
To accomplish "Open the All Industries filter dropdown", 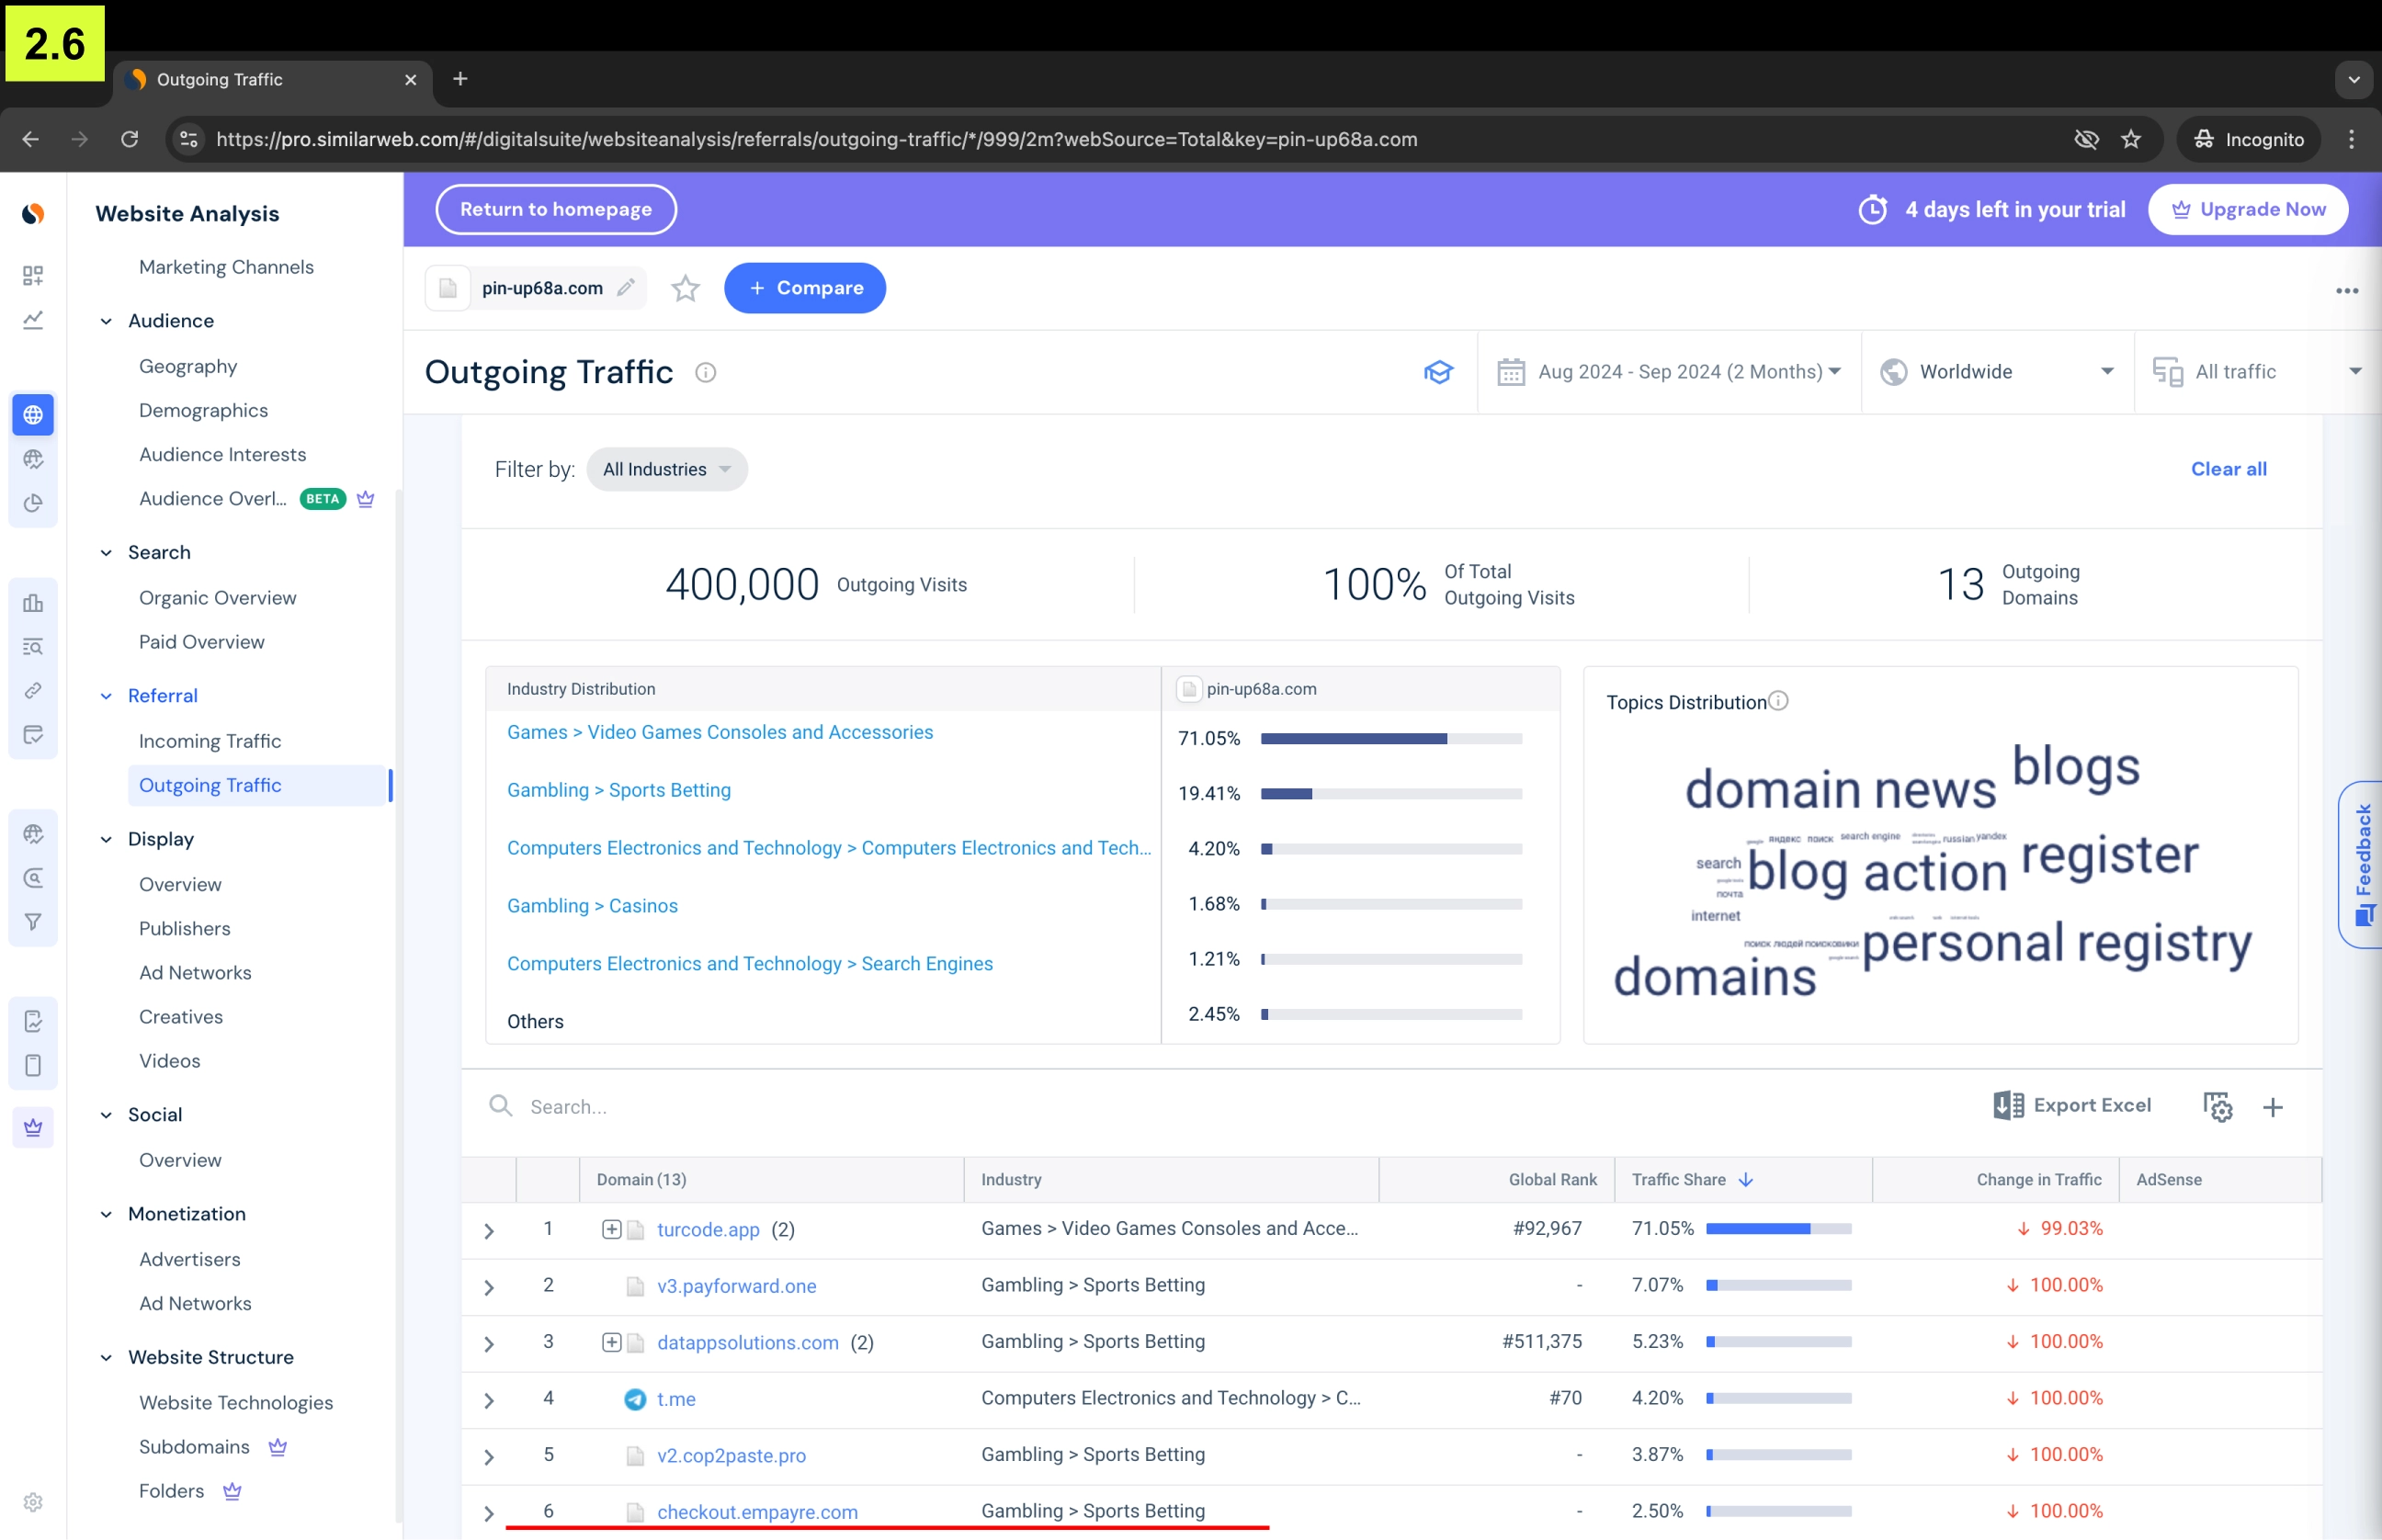I will 667,469.
